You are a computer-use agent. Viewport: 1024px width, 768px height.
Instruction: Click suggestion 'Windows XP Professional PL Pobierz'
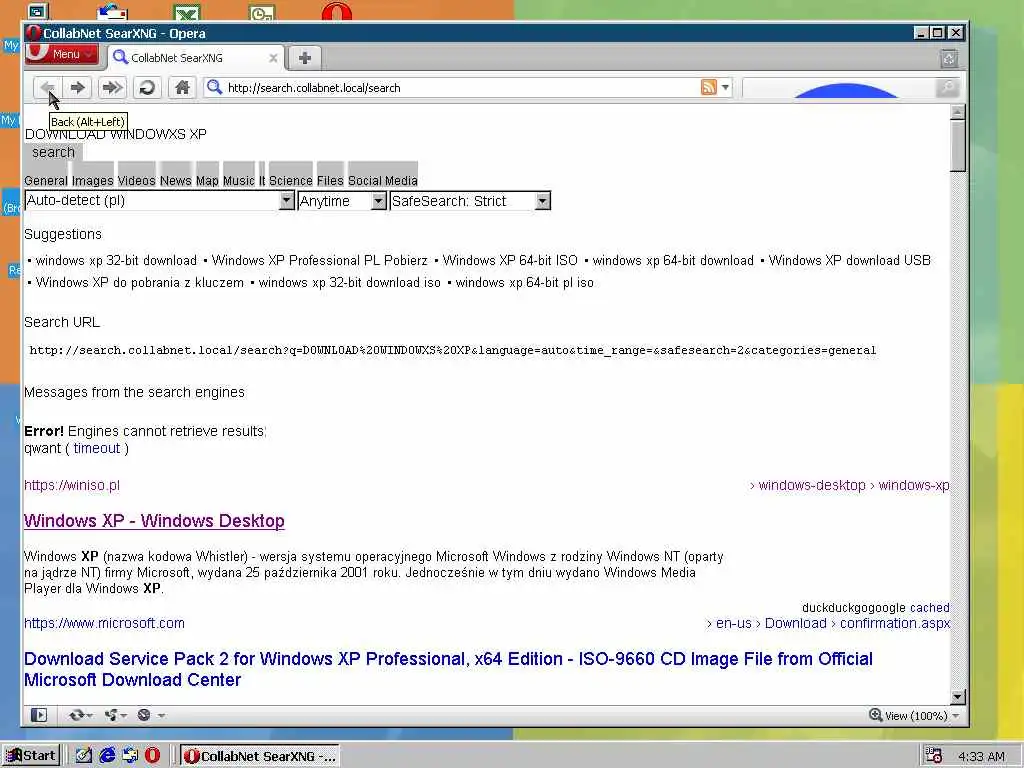point(319,261)
